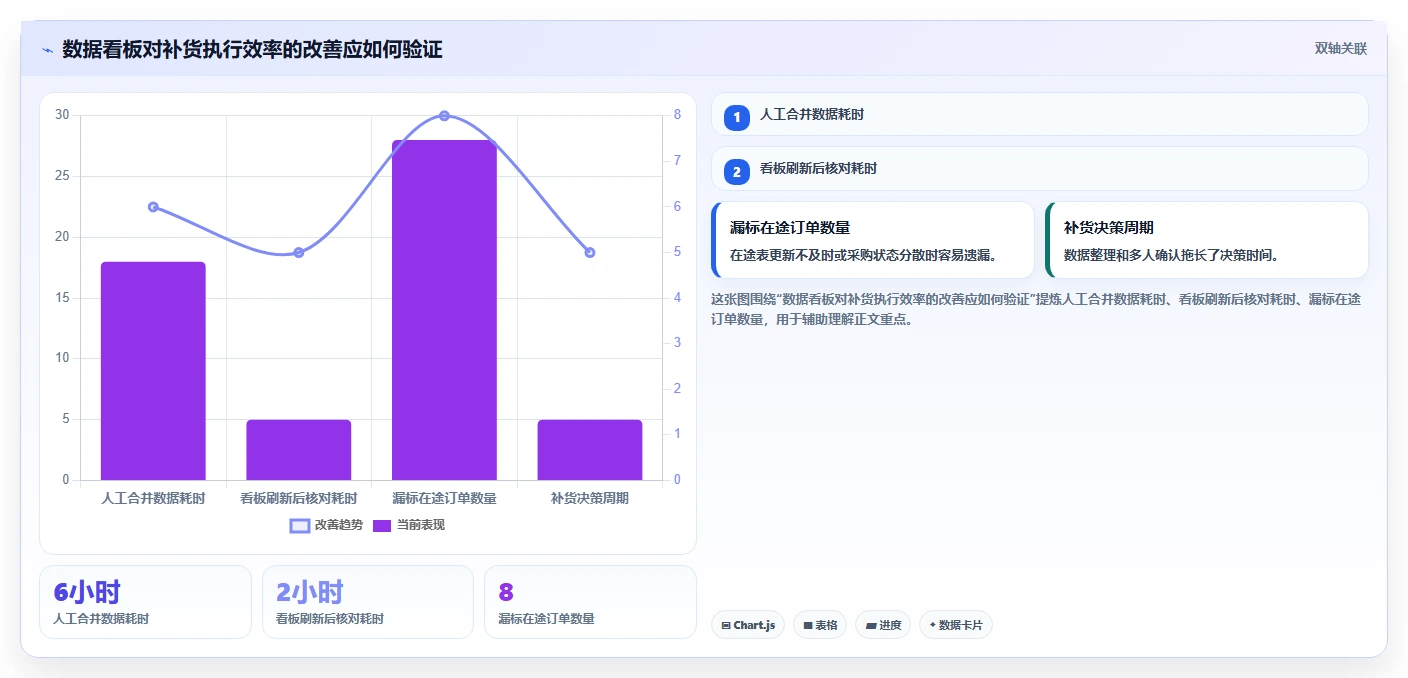The image size is (1408, 678).
Task: Click x-axis label 补货决策周期
Action: tap(590, 498)
